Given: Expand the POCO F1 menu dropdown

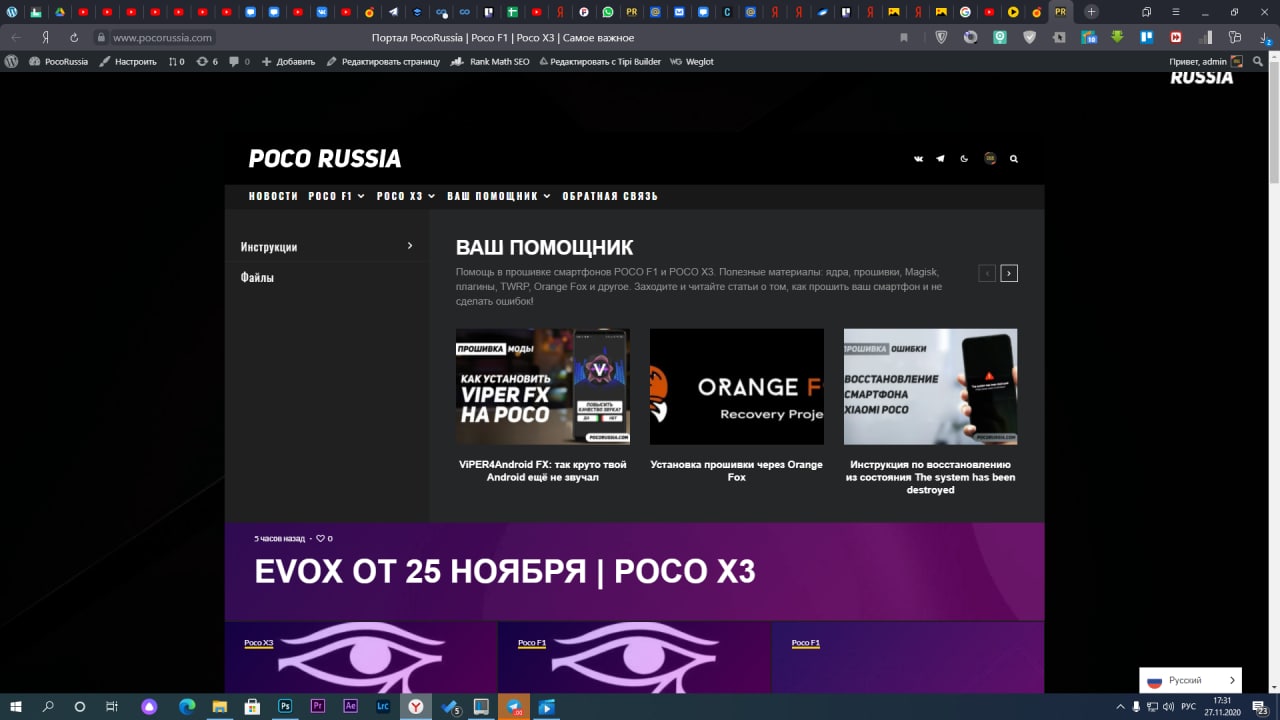Looking at the screenshot, I should click(337, 196).
